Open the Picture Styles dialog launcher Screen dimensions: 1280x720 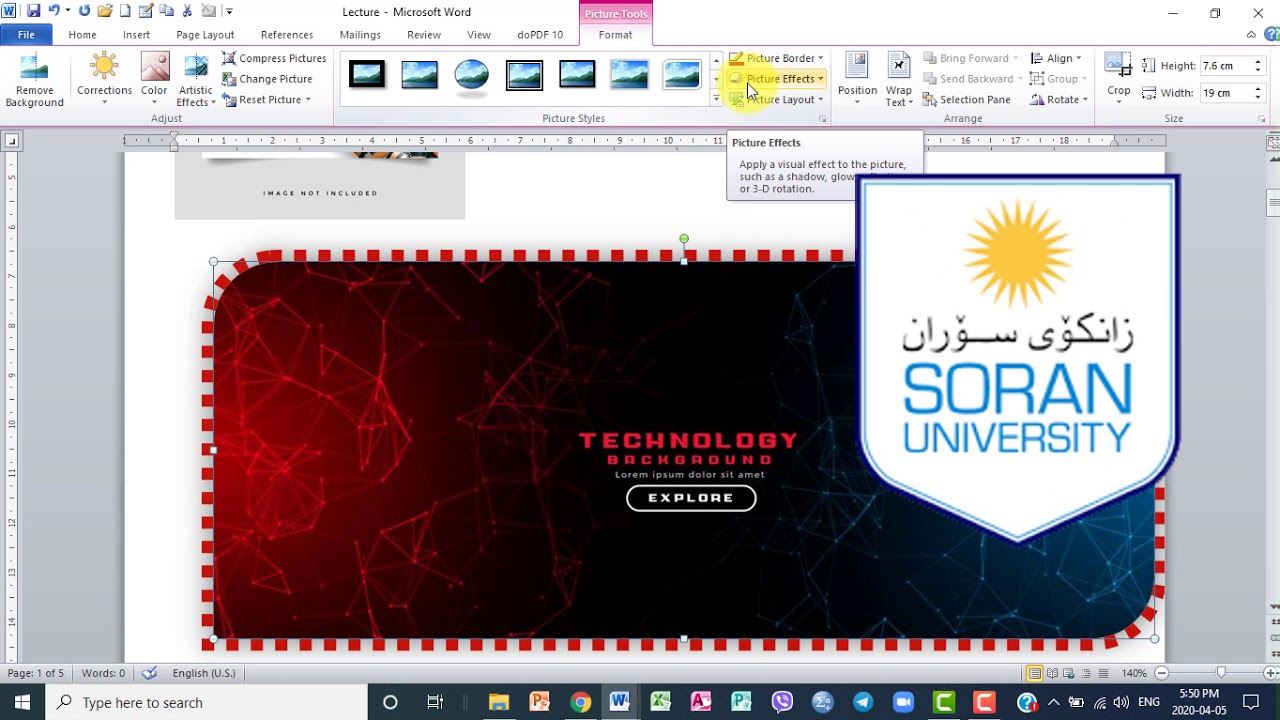pos(823,119)
